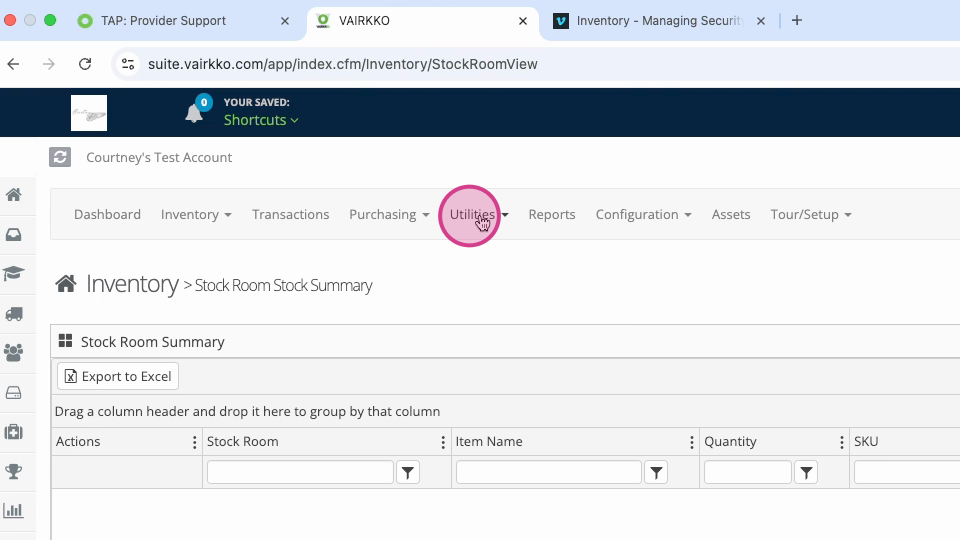This screenshot has height=540, width=960.
Task: Go forward with browser forward arrow
Action: click(49, 64)
